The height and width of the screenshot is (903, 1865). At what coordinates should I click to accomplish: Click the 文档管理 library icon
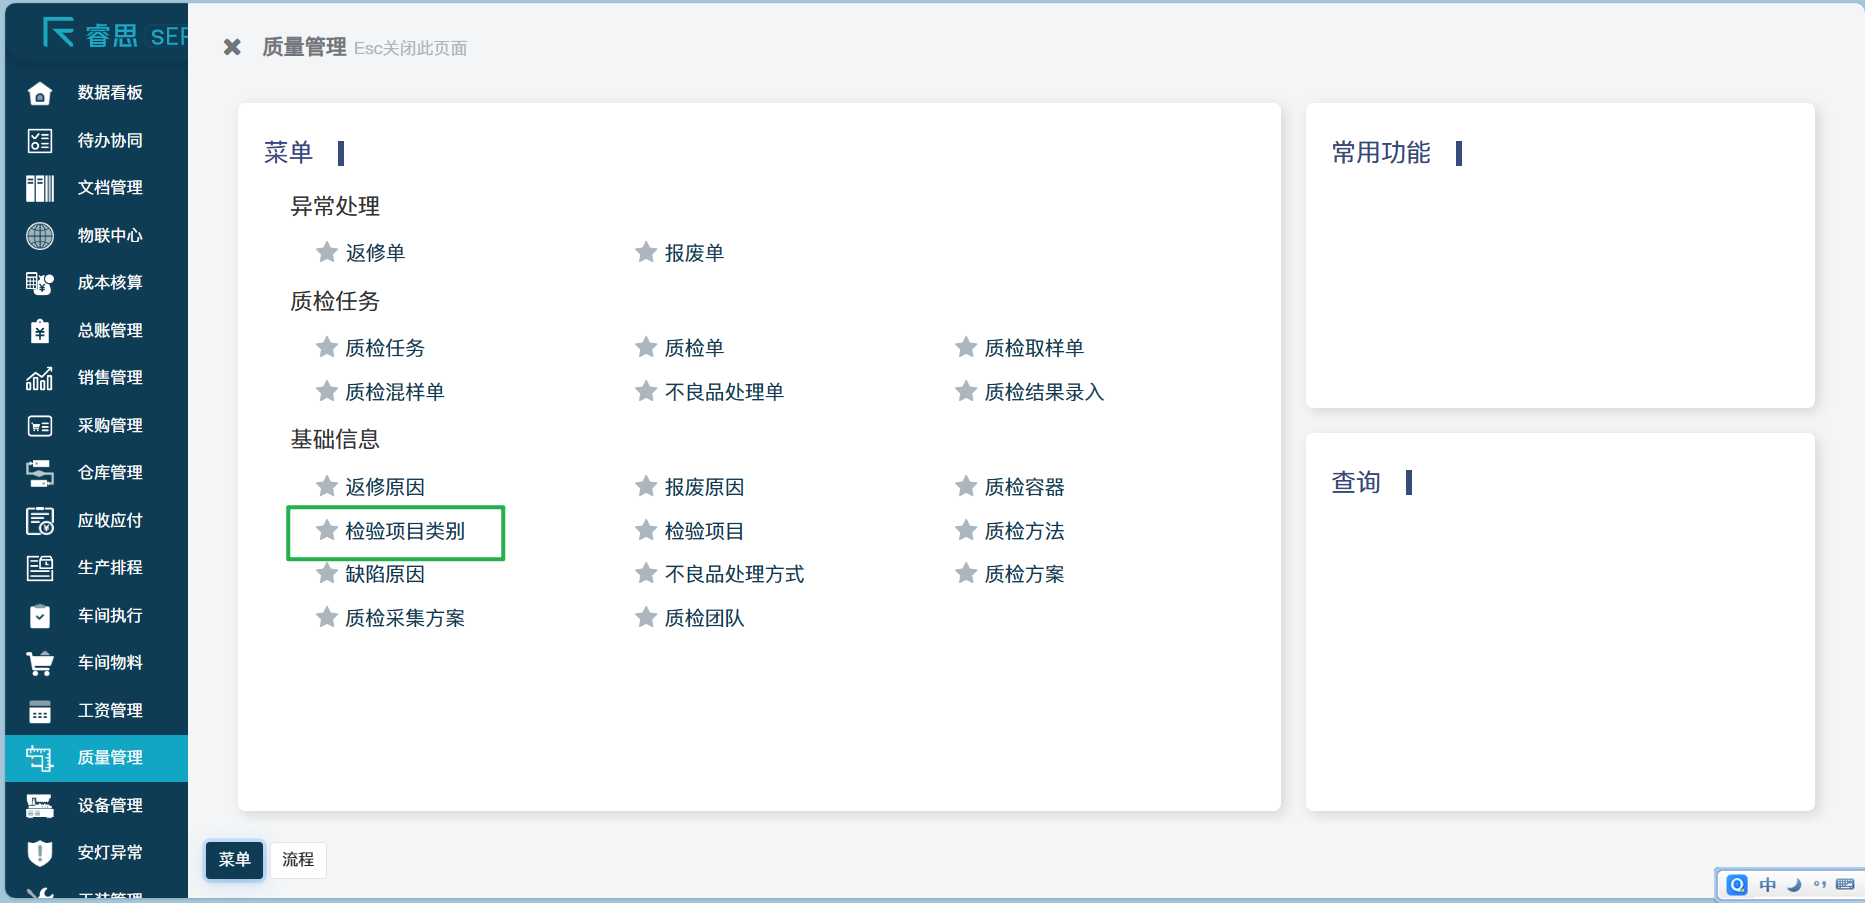click(40, 188)
